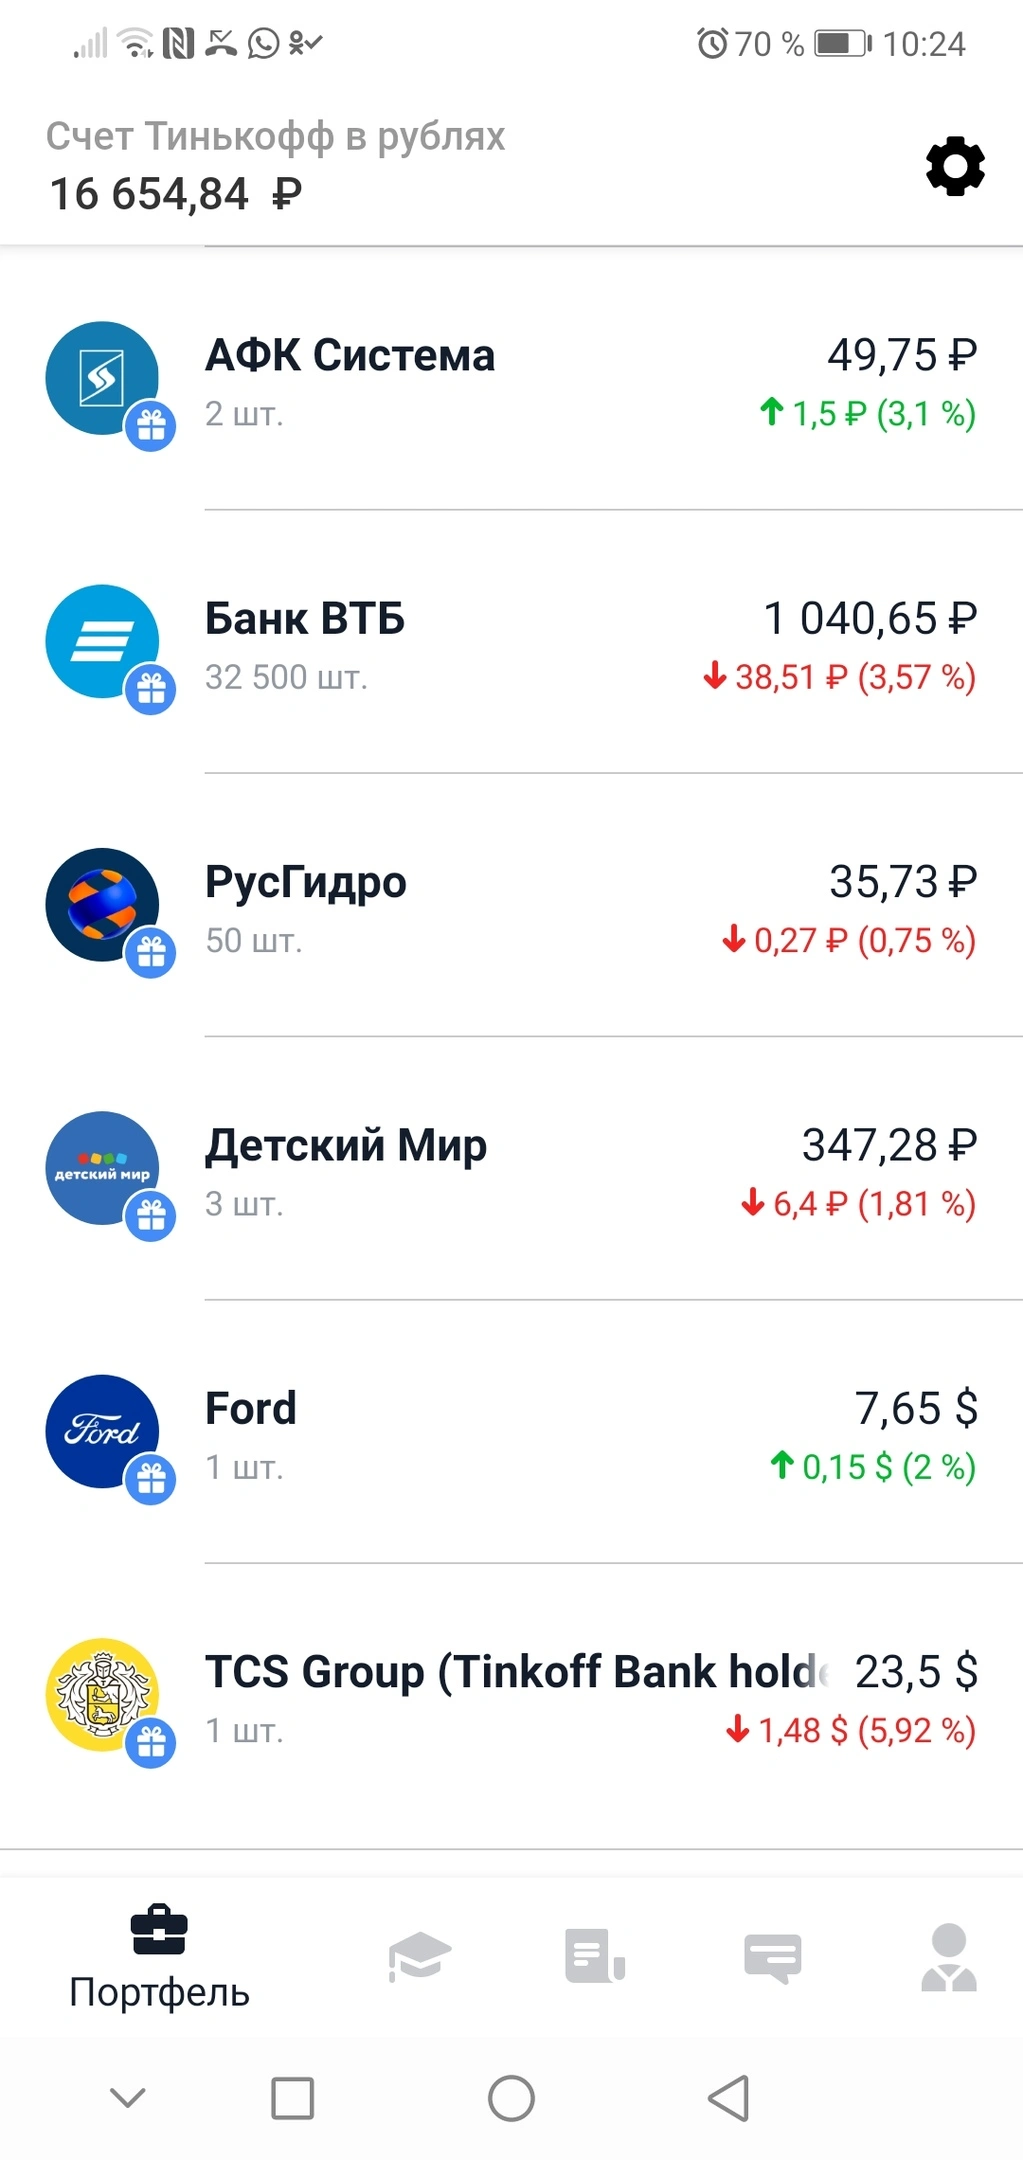Tap the TCS Group crest icon
Image resolution: width=1023 pixels, height=2160 pixels.
(102, 1694)
